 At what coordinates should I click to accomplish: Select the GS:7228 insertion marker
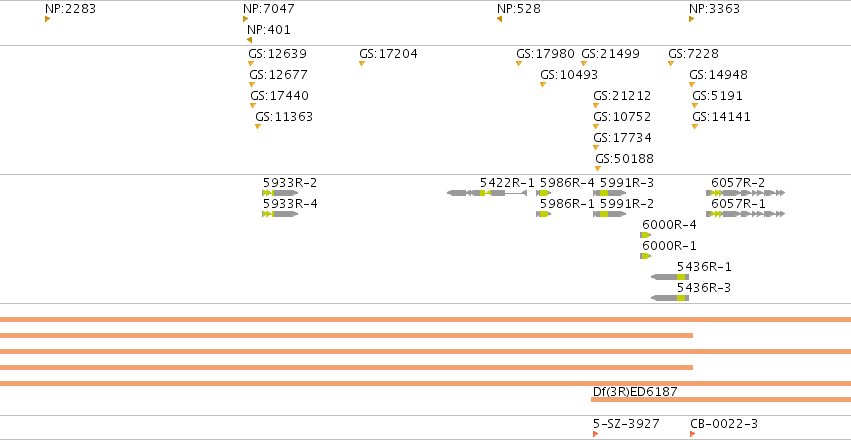671,63
